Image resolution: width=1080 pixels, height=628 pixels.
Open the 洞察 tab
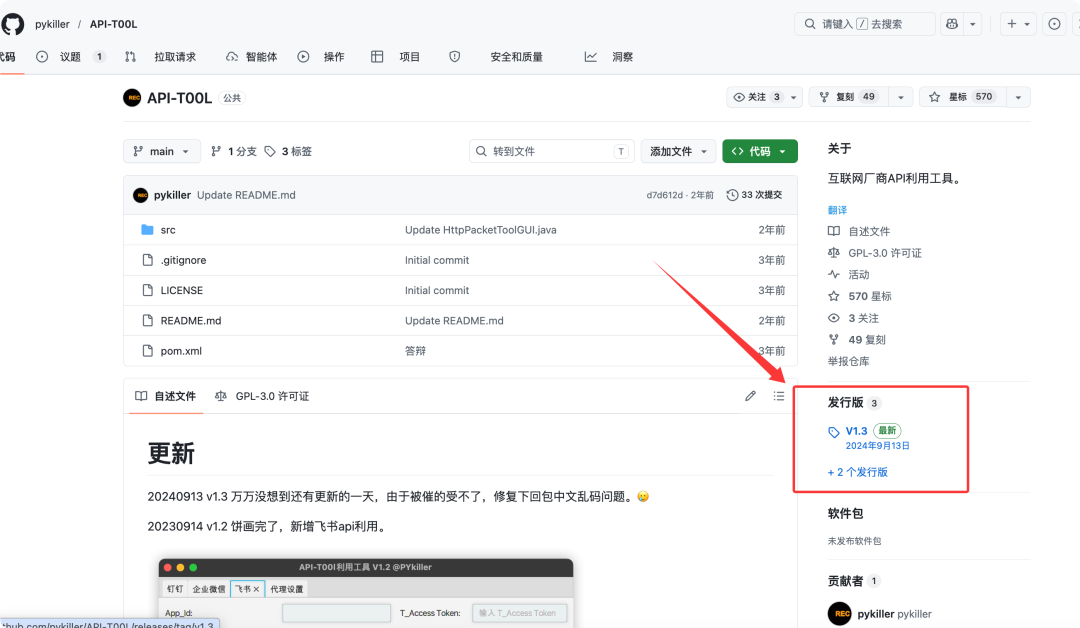point(609,57)
